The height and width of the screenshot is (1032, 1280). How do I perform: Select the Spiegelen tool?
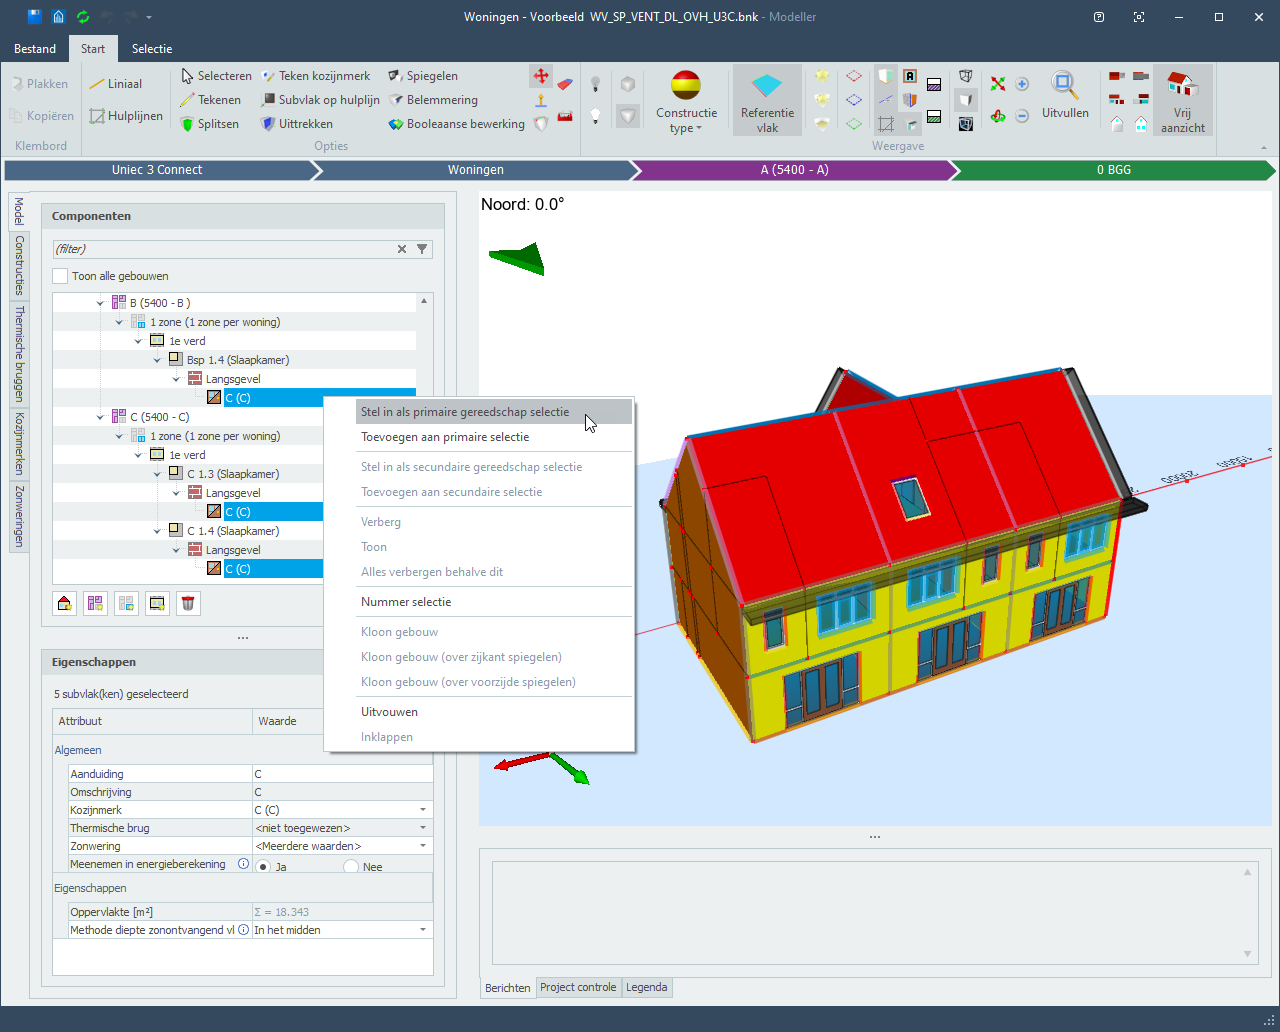(x=423, y=76)
